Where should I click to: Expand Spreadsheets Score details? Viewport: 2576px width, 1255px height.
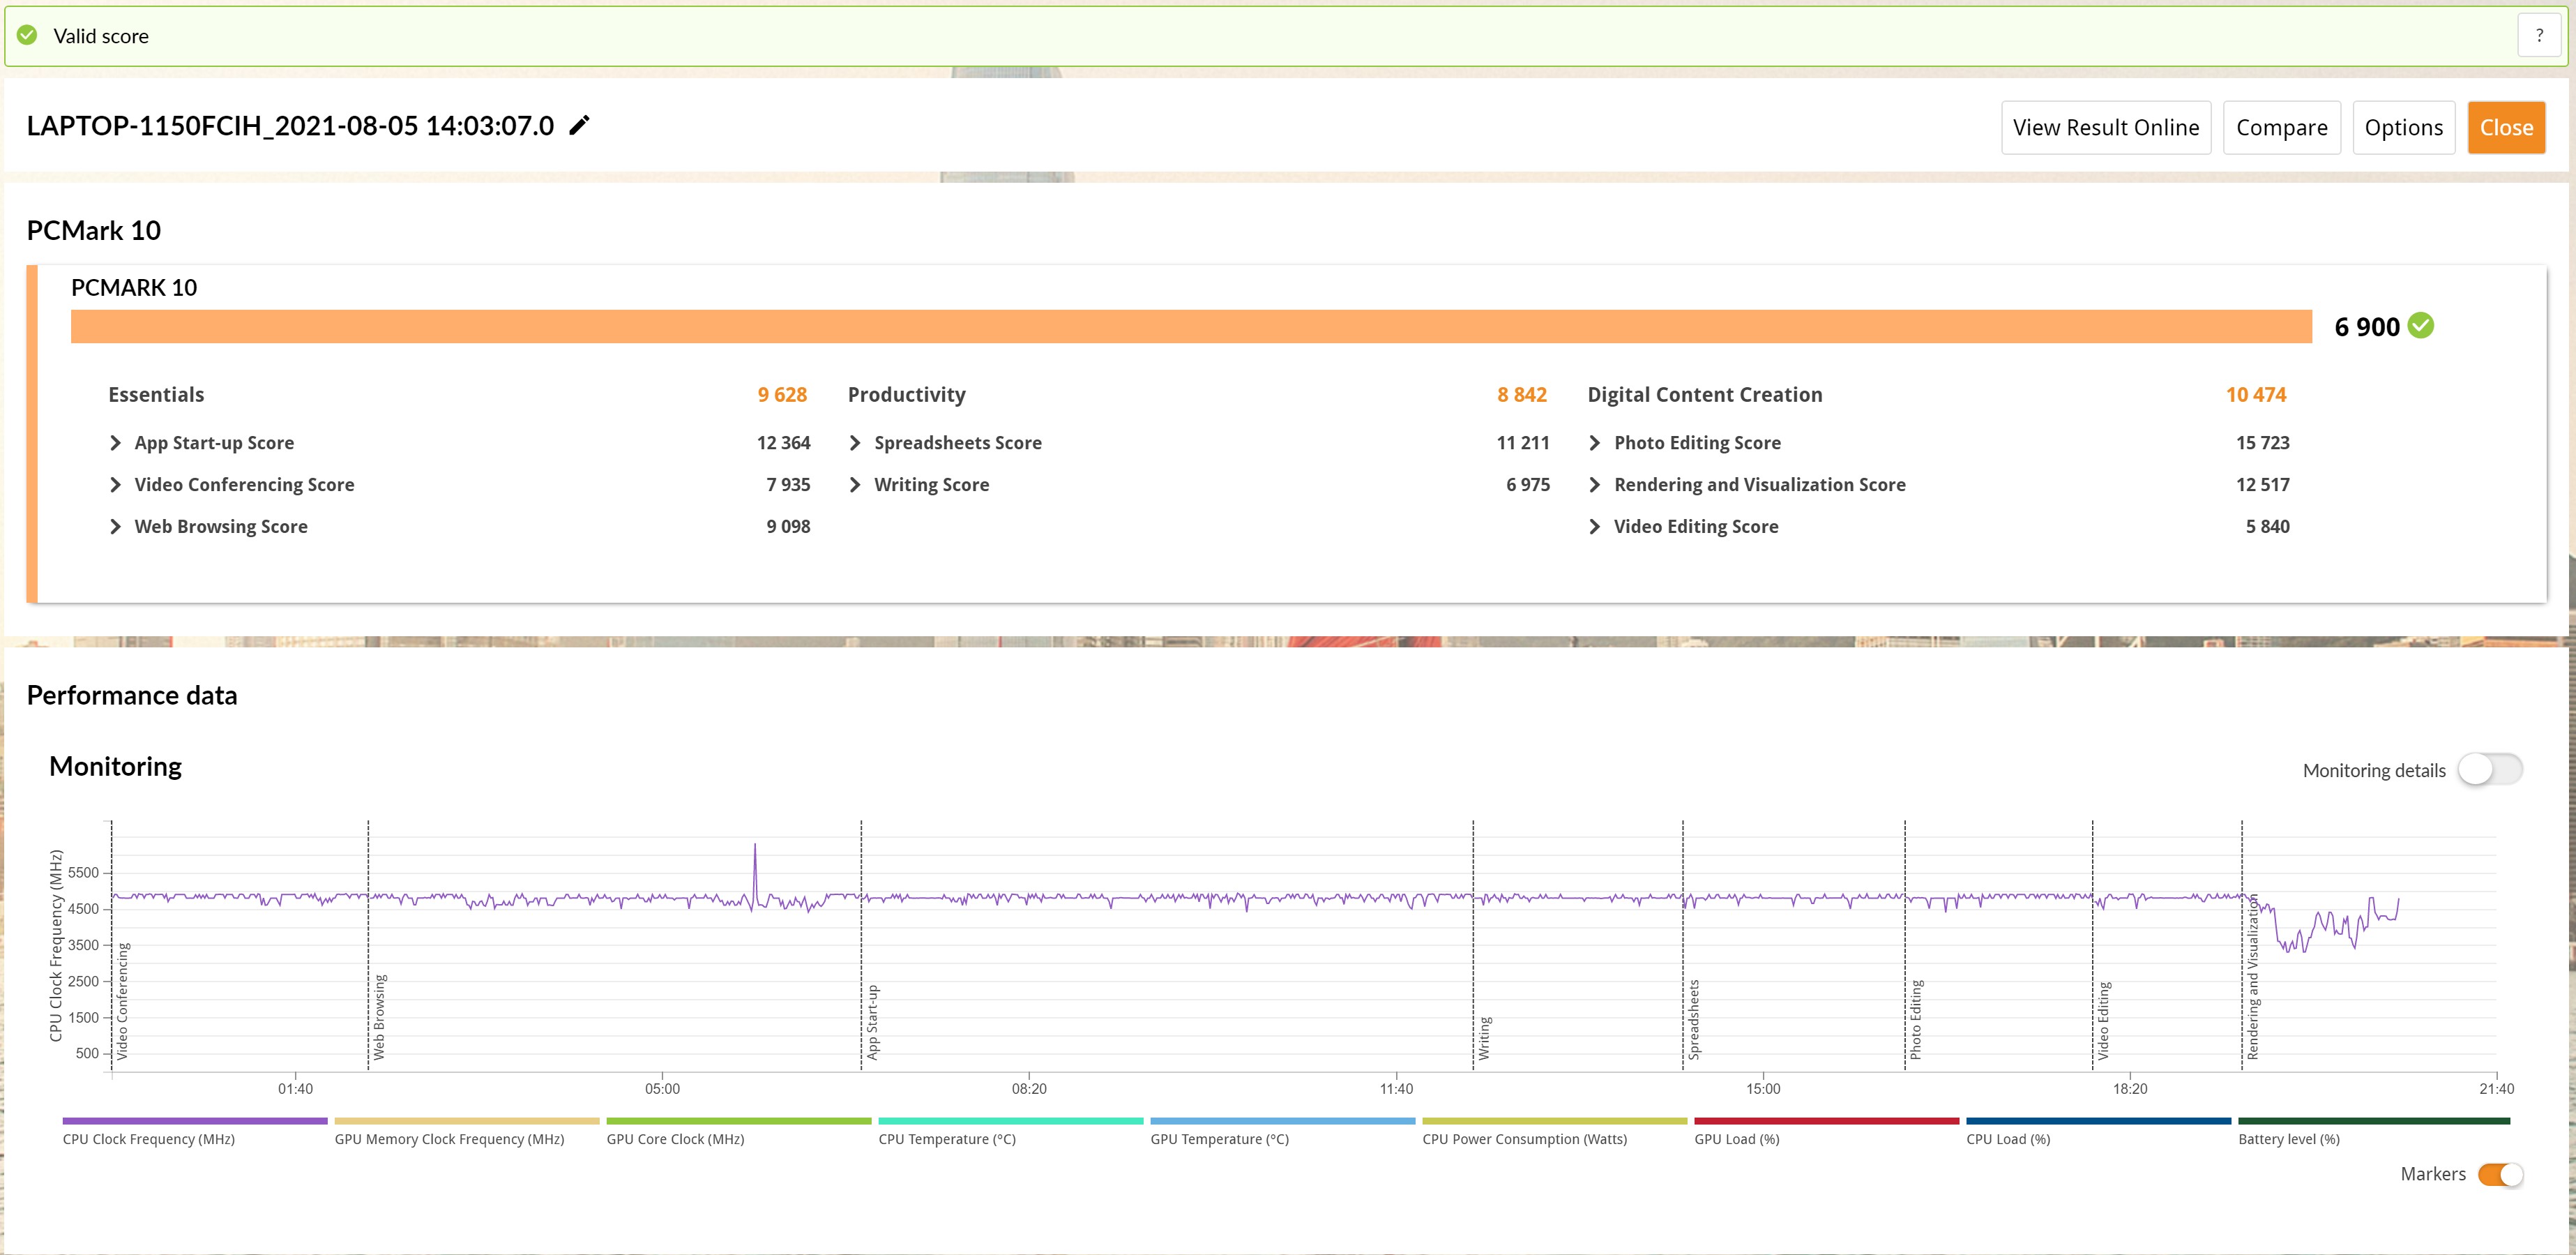[x=855, y=443]
